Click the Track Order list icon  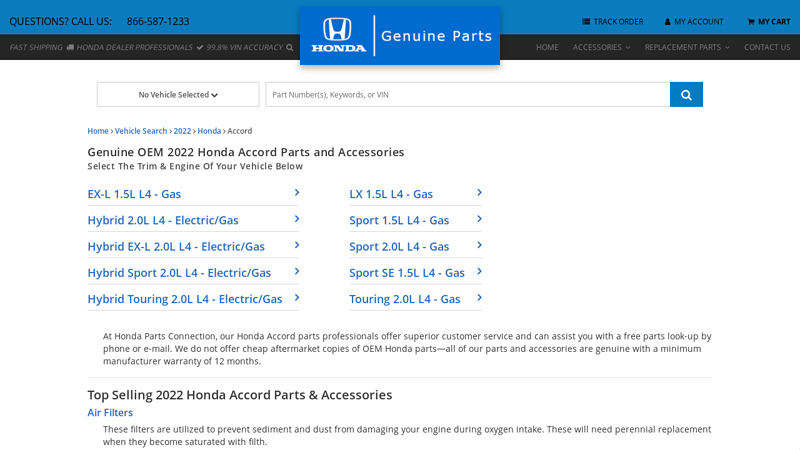586,21
